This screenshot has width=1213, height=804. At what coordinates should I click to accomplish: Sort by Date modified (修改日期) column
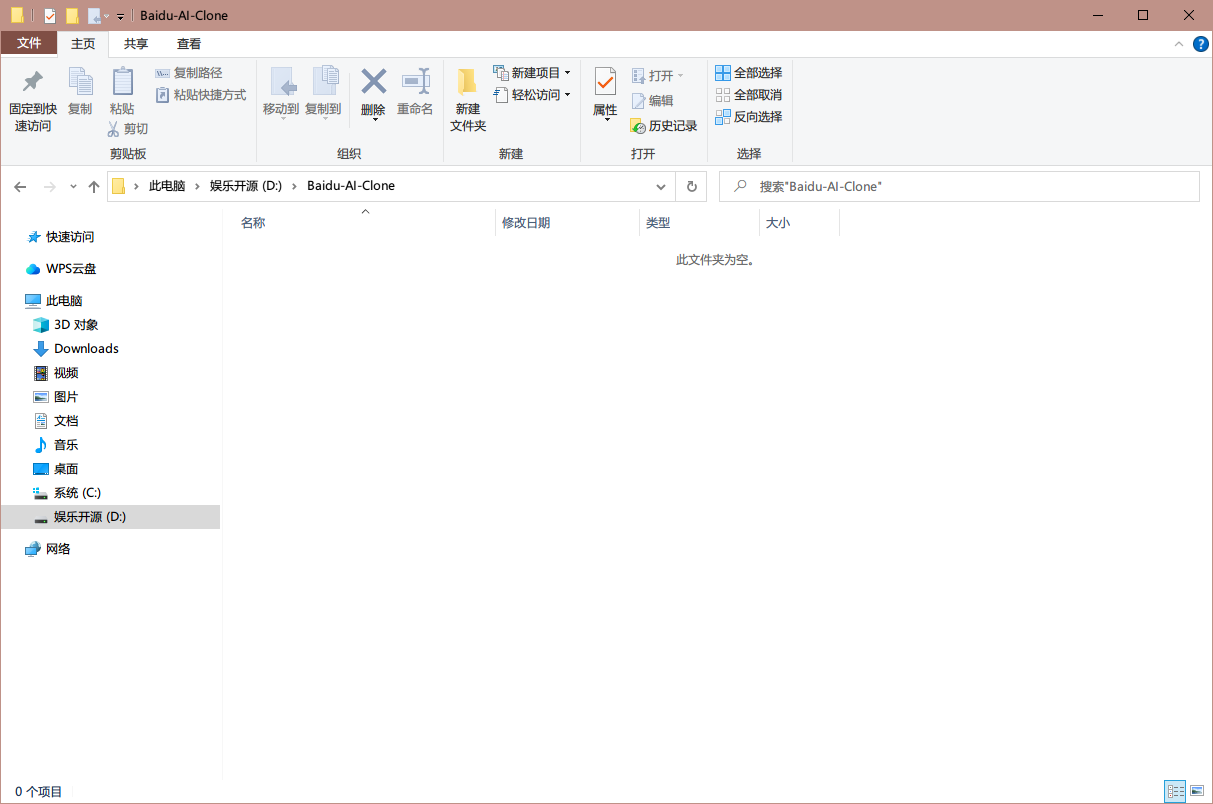point(526,223)
